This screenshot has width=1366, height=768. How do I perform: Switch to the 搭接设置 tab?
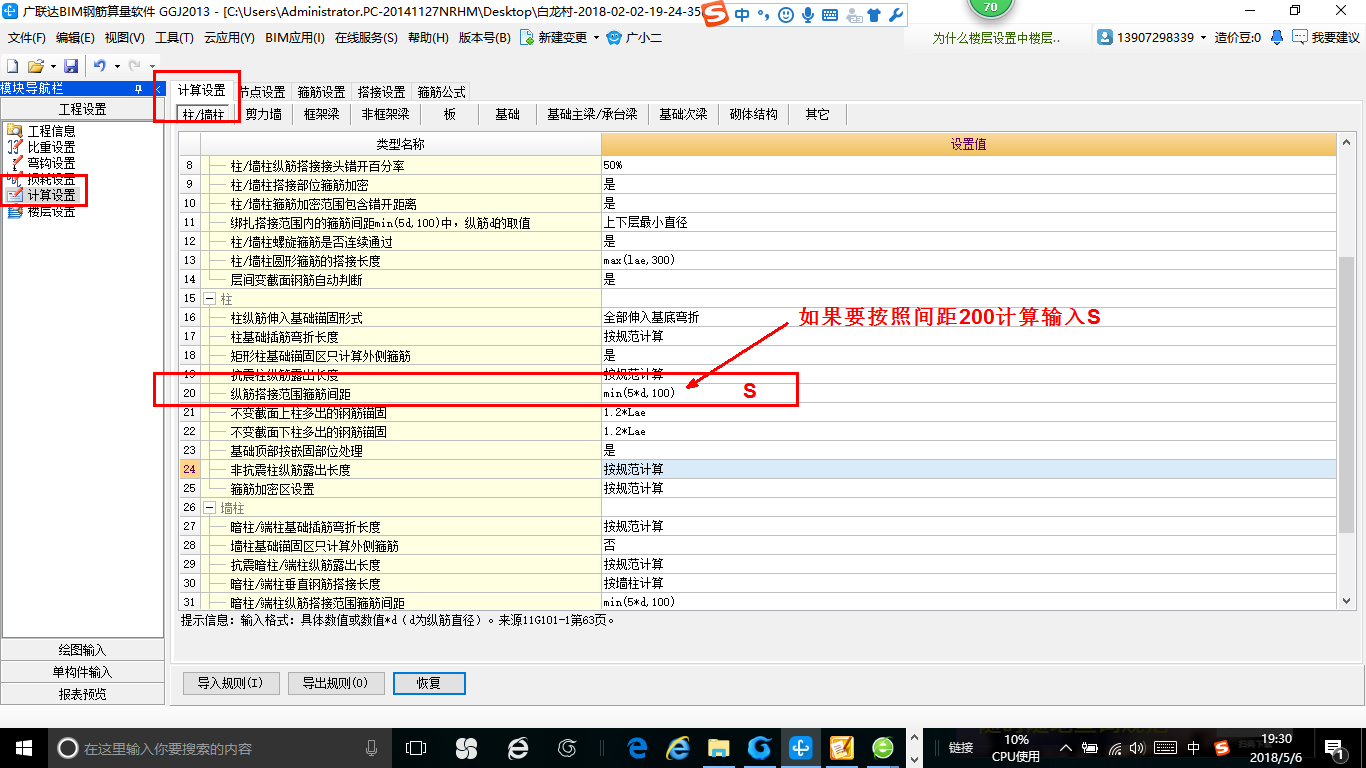pyautogui.click(x=381, y=91)
